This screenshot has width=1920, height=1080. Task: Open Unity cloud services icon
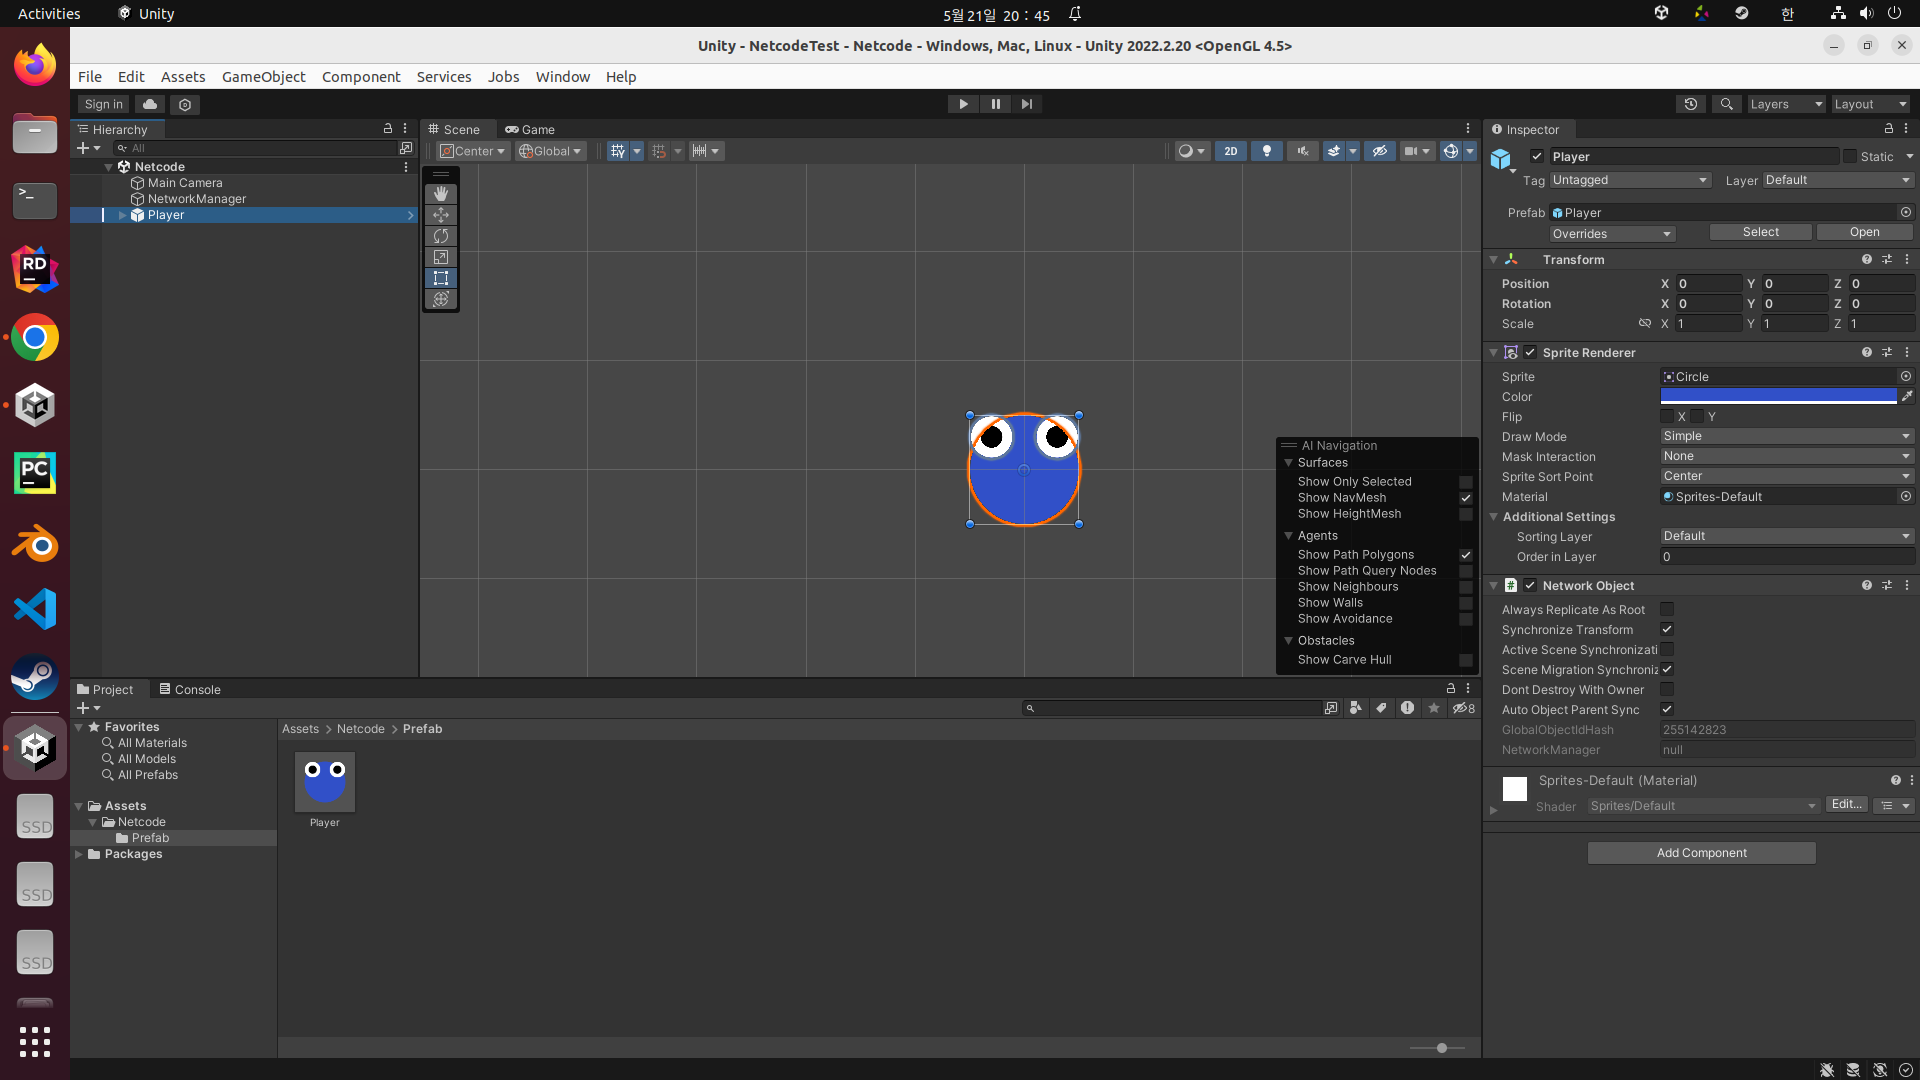[x=150, y=104]
